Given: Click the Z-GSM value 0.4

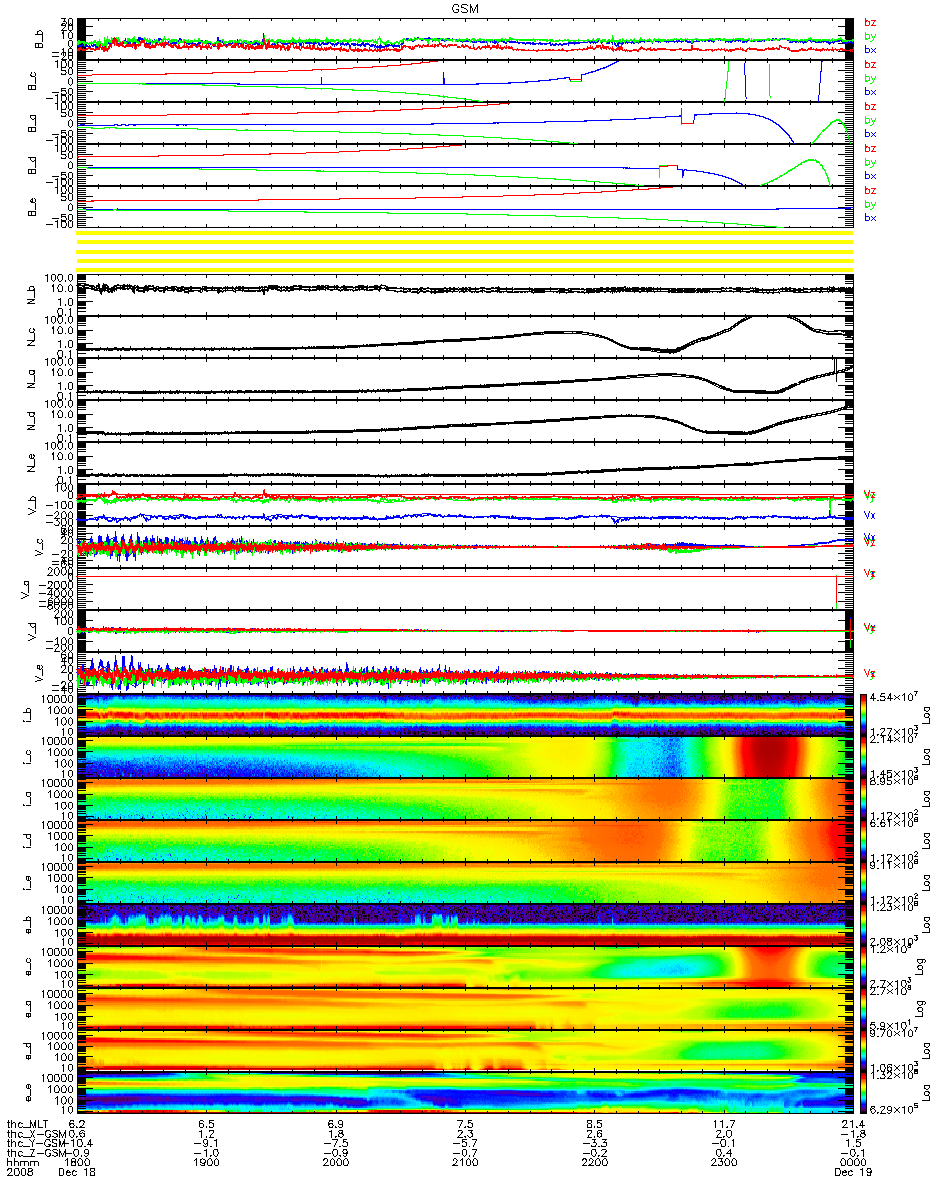Looking at the screenshot, I should coord(724,1155).
